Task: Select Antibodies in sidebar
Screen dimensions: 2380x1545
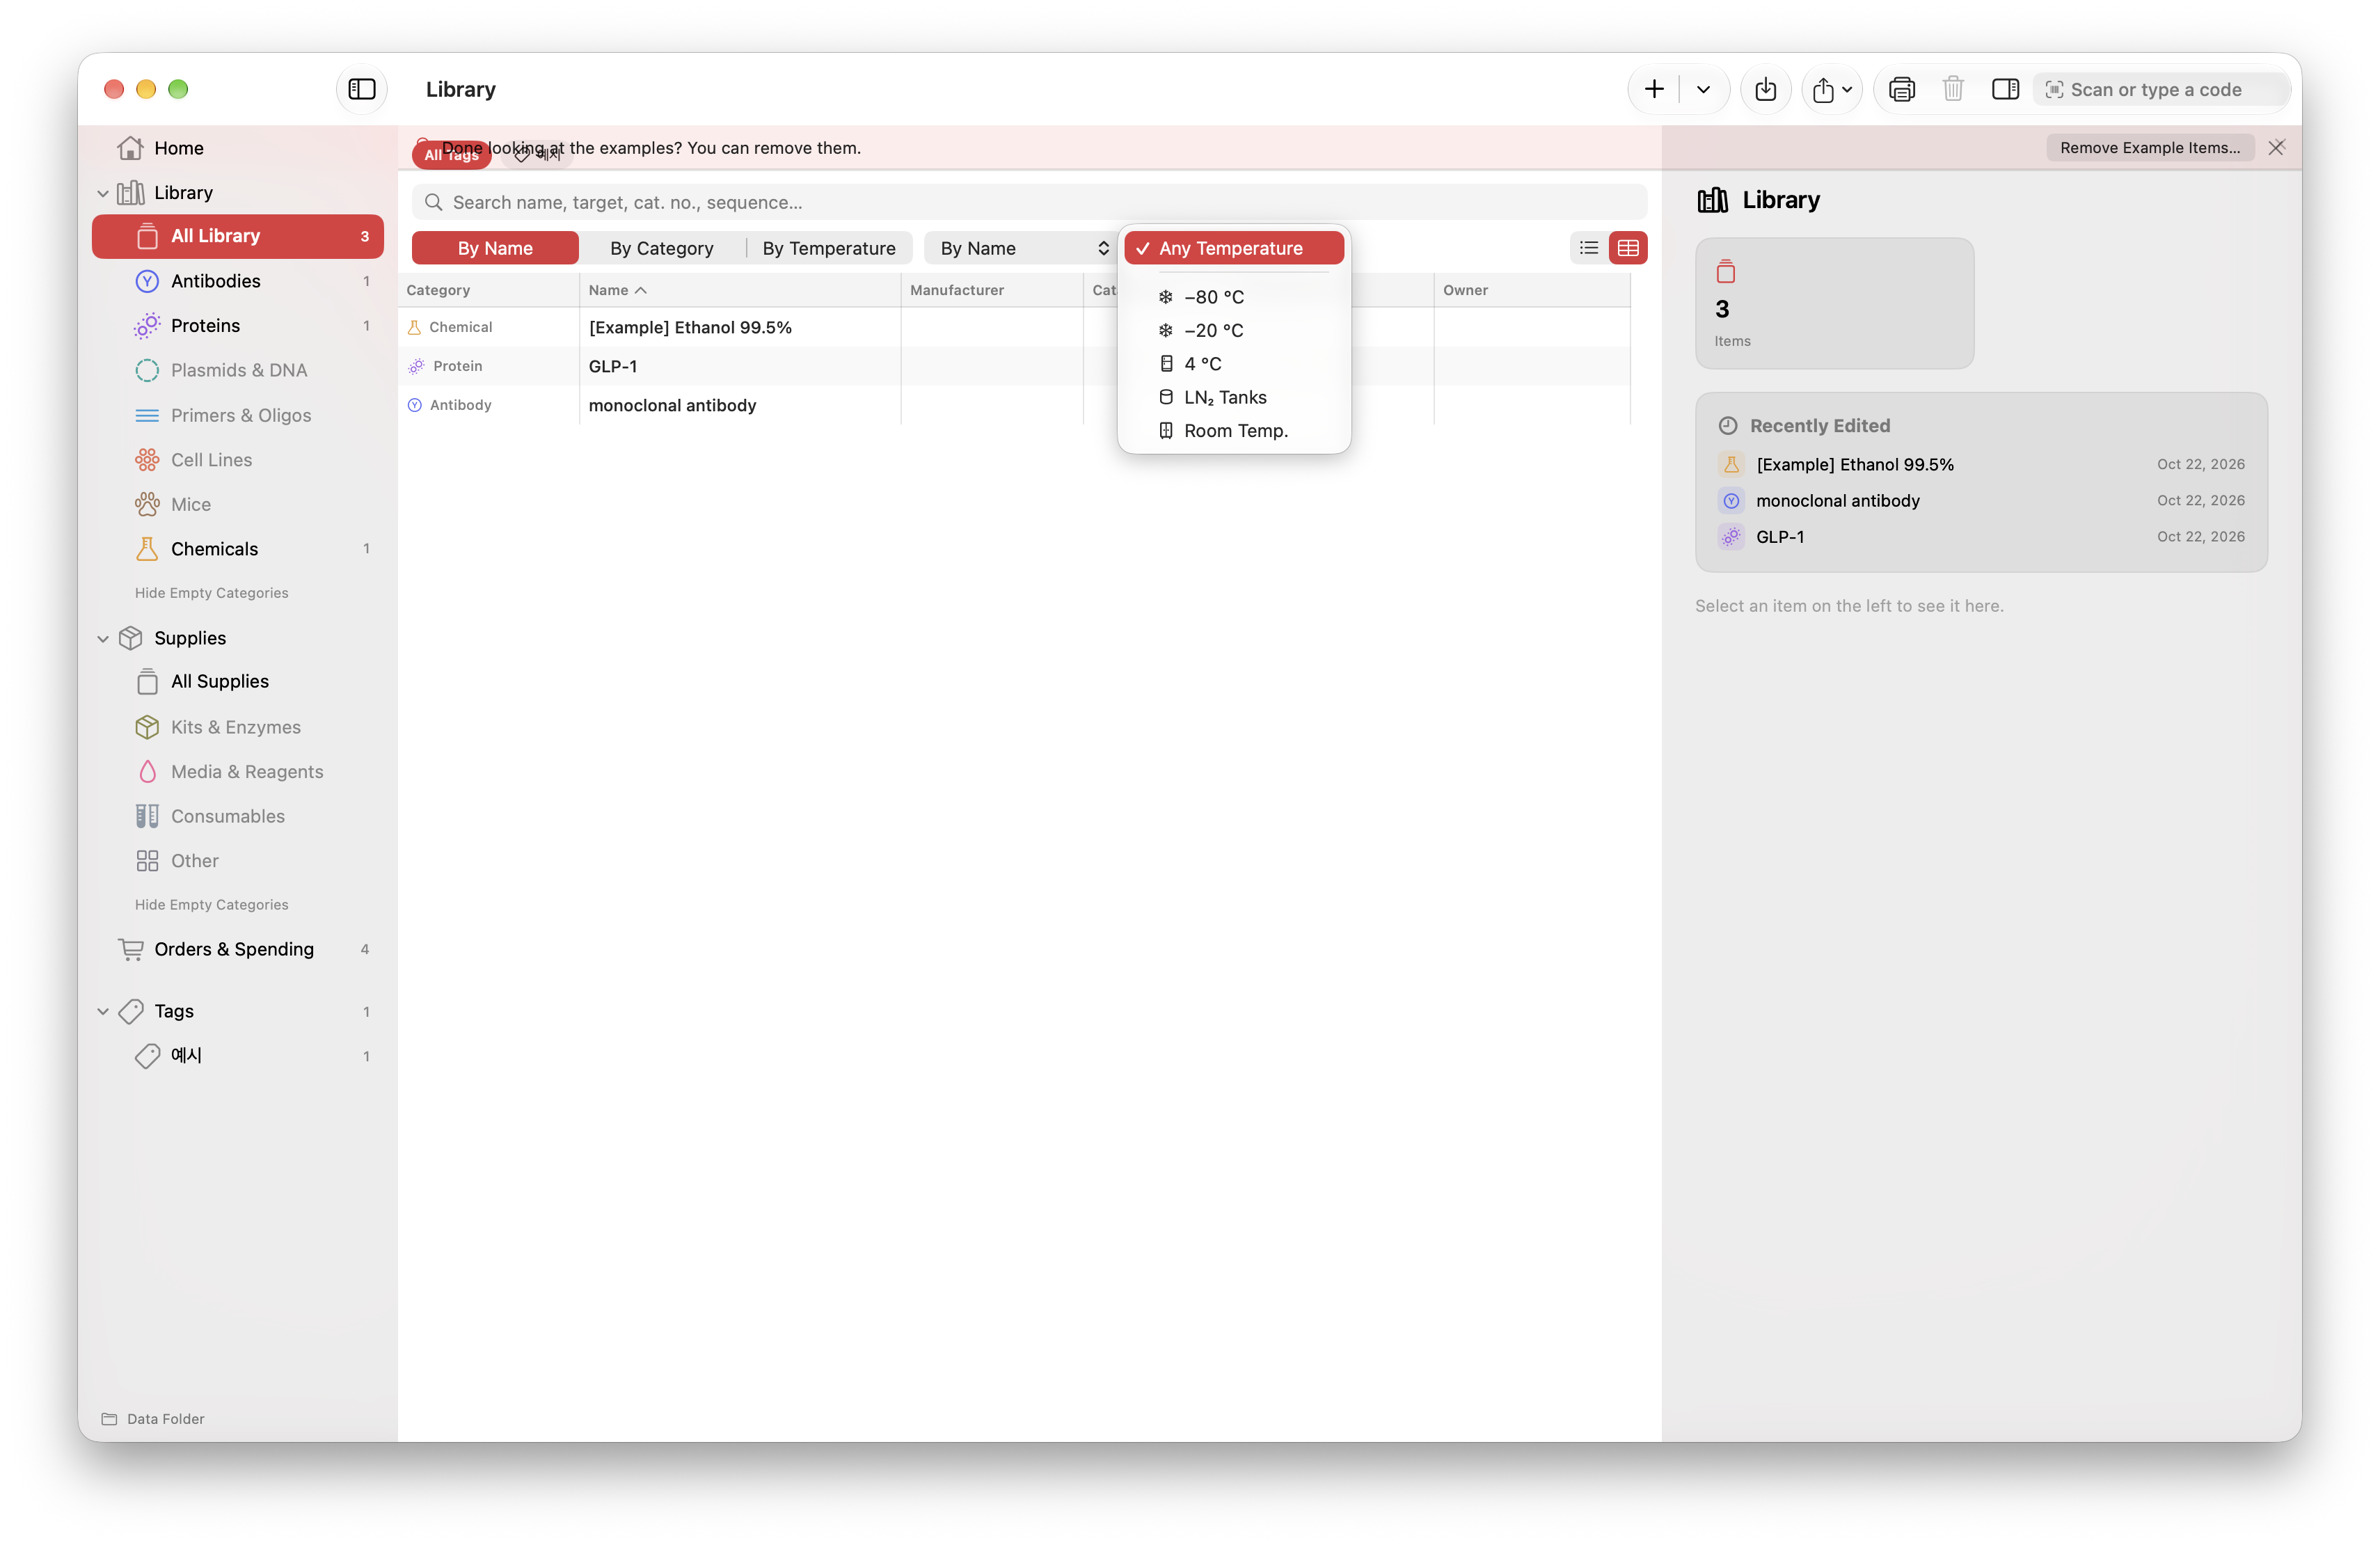Action: (237, 281)
